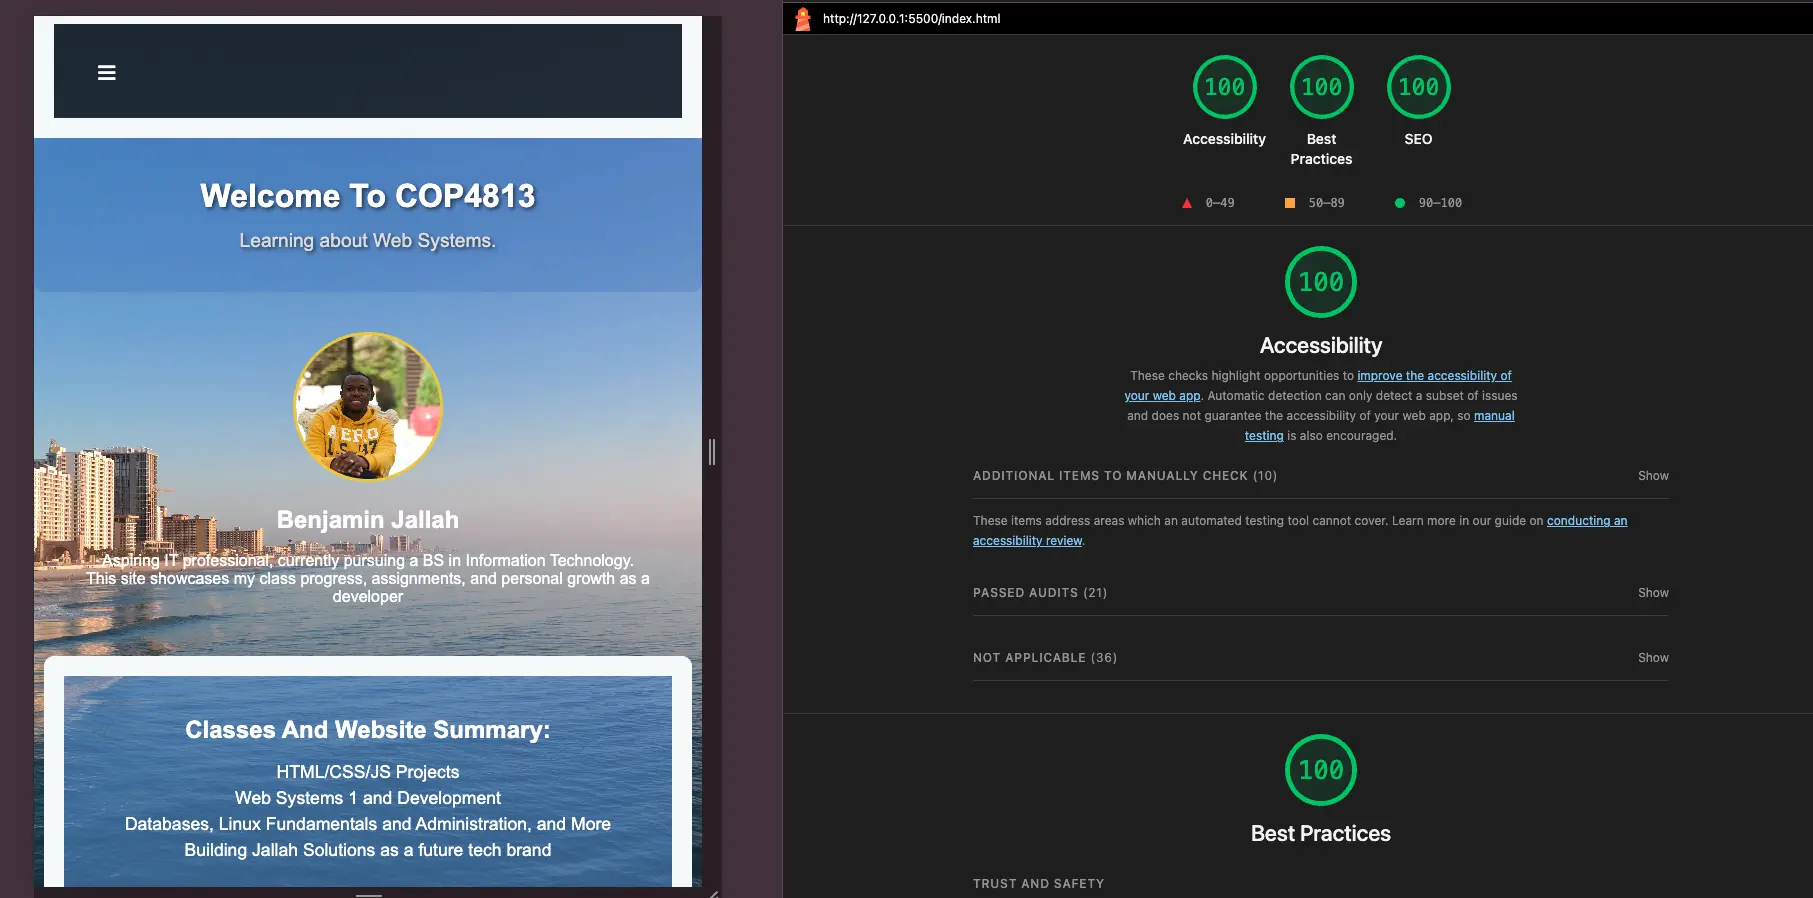Click the Accessibility score gauge at top

tap(1224, 88)
